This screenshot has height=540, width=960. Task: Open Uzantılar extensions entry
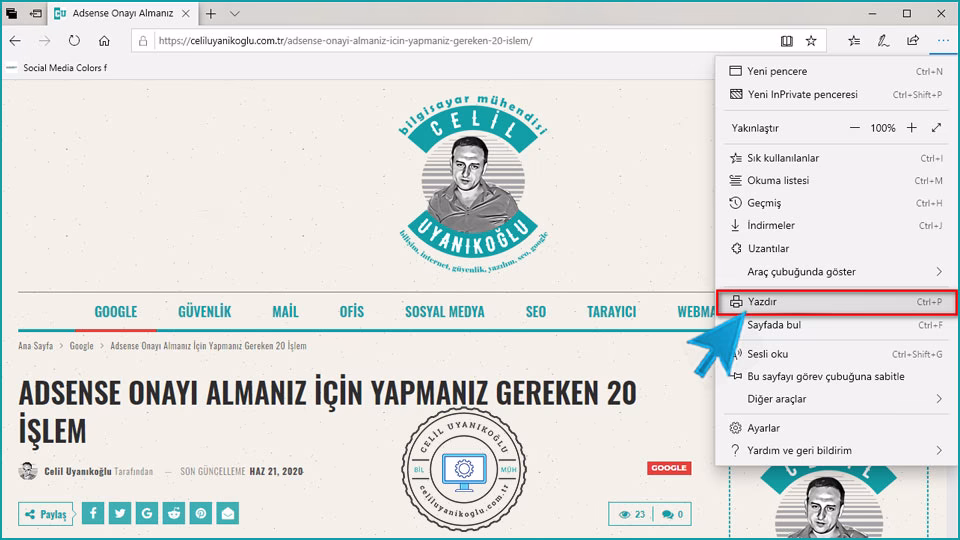coord(836,249)
